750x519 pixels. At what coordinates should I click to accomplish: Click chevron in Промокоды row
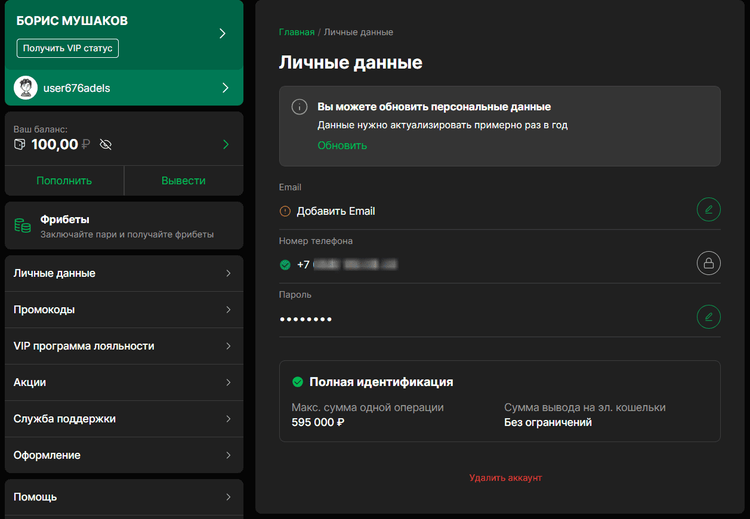pos(228,309)
